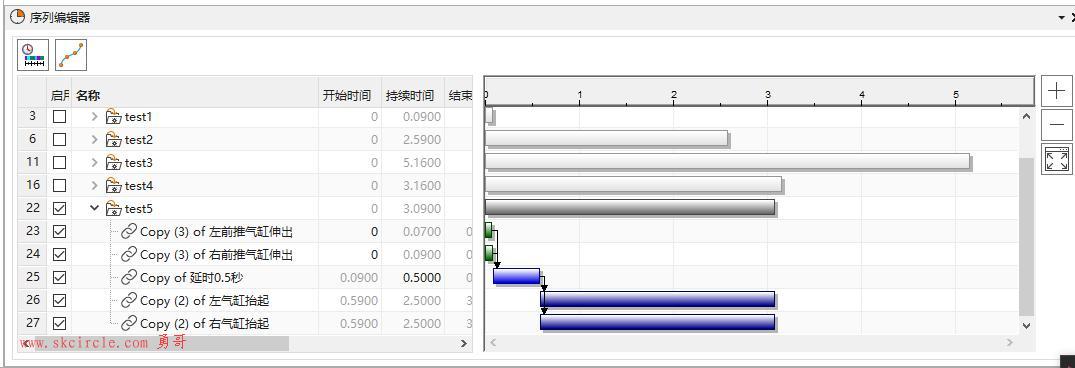Click the test3 folder icon
This screenshot has width=1075, height=368.
(113, 162)
